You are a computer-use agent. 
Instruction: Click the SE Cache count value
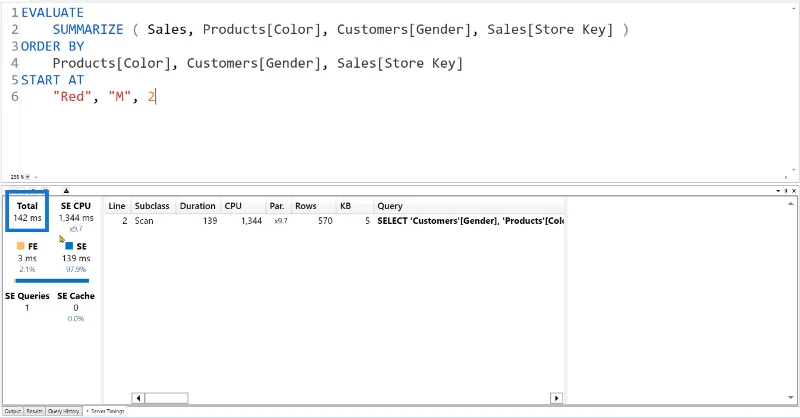(x=76, y=308)
